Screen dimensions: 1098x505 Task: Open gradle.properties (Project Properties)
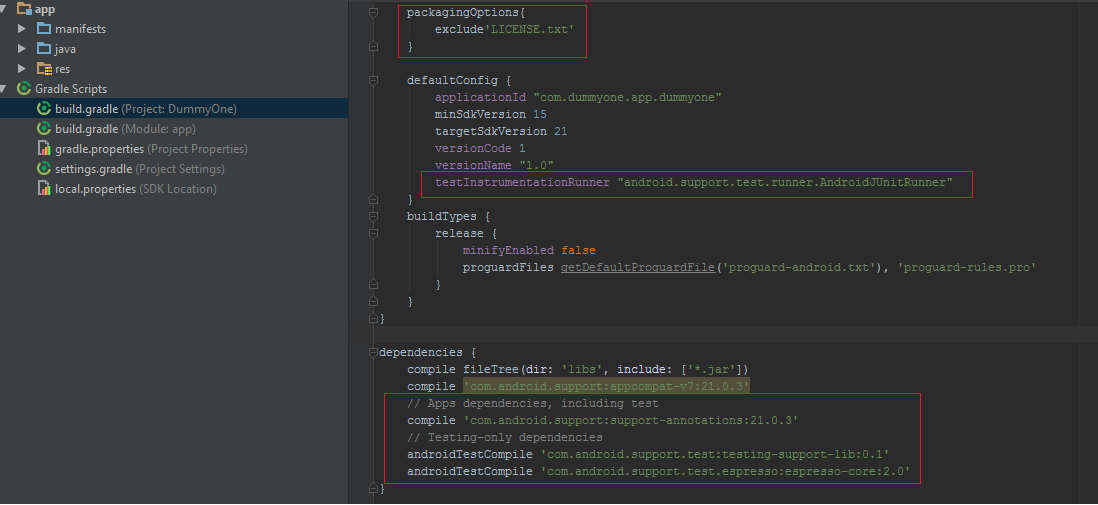coord(151,149)
